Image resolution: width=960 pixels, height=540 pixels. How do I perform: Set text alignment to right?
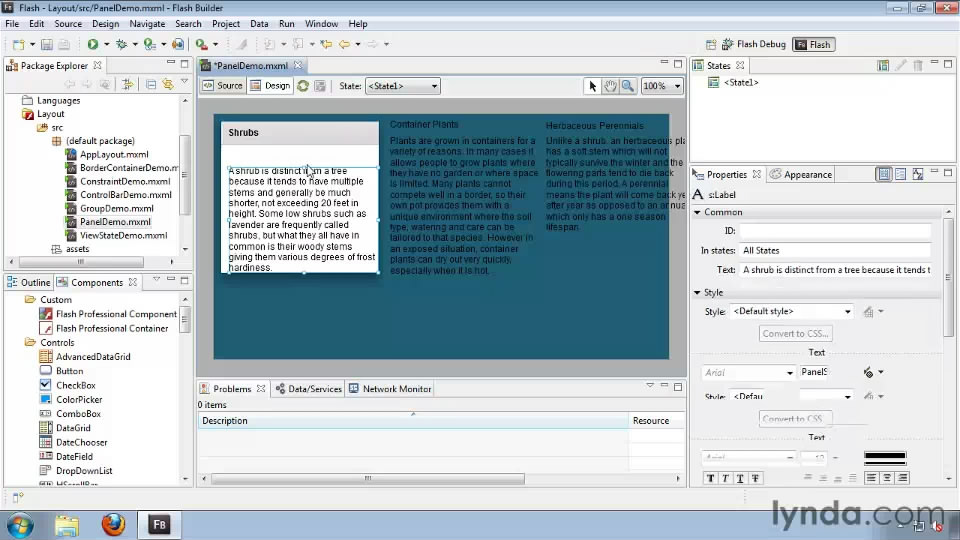coord(902,478)
